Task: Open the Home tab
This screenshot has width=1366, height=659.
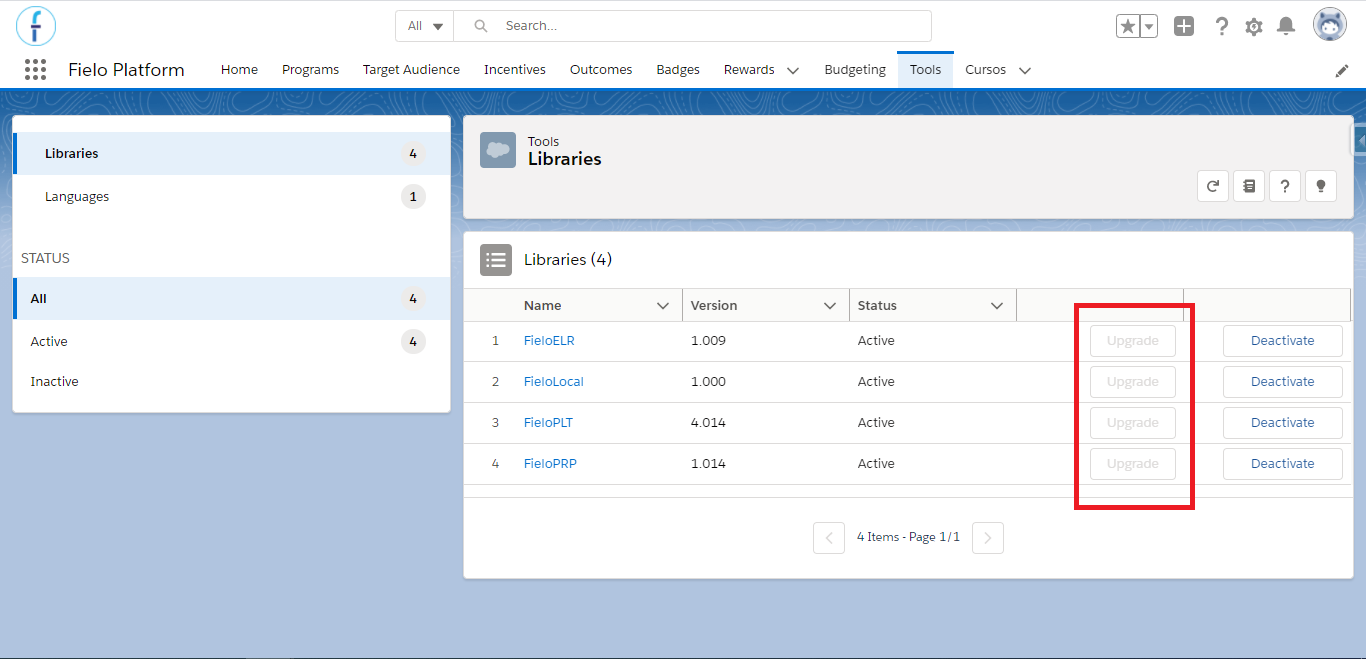Action: [239, 70]
